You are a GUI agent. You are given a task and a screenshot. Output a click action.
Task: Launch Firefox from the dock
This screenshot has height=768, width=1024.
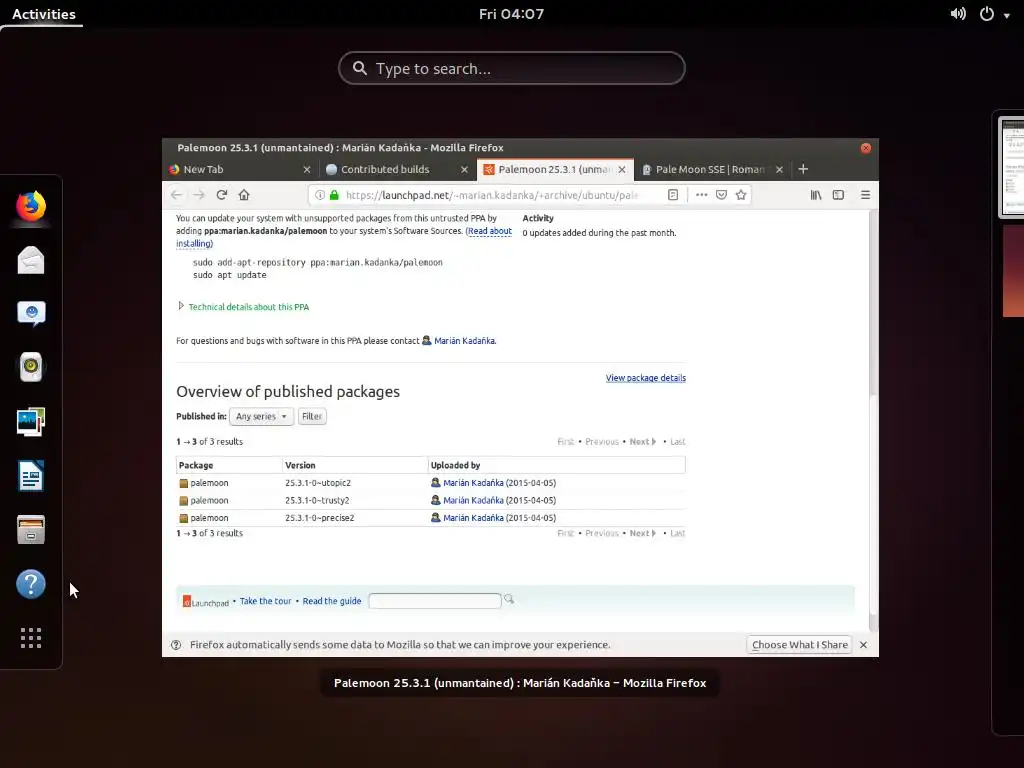point(31,206)
